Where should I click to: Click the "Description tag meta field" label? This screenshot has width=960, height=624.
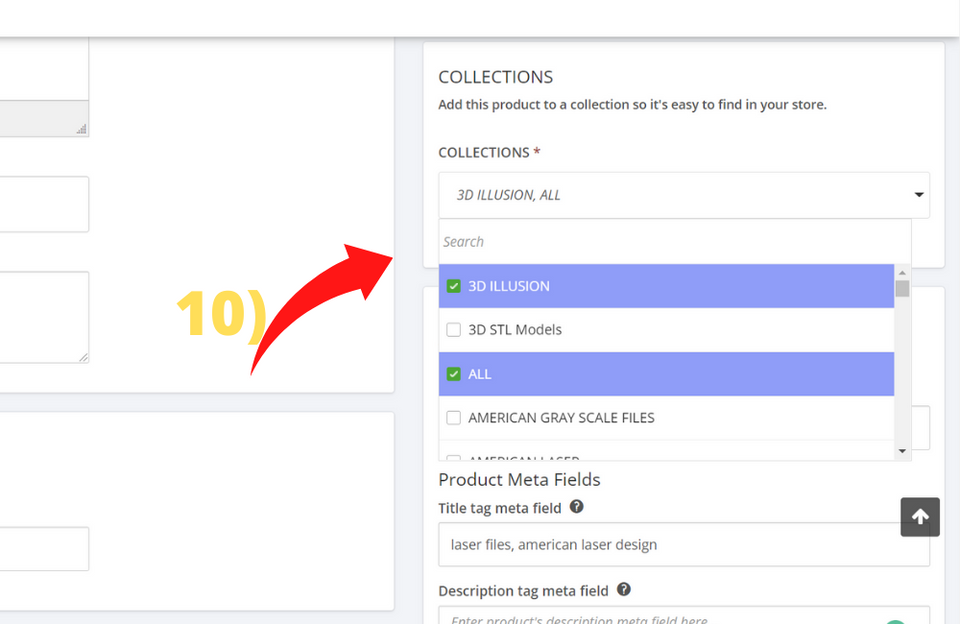pos(523,591)
